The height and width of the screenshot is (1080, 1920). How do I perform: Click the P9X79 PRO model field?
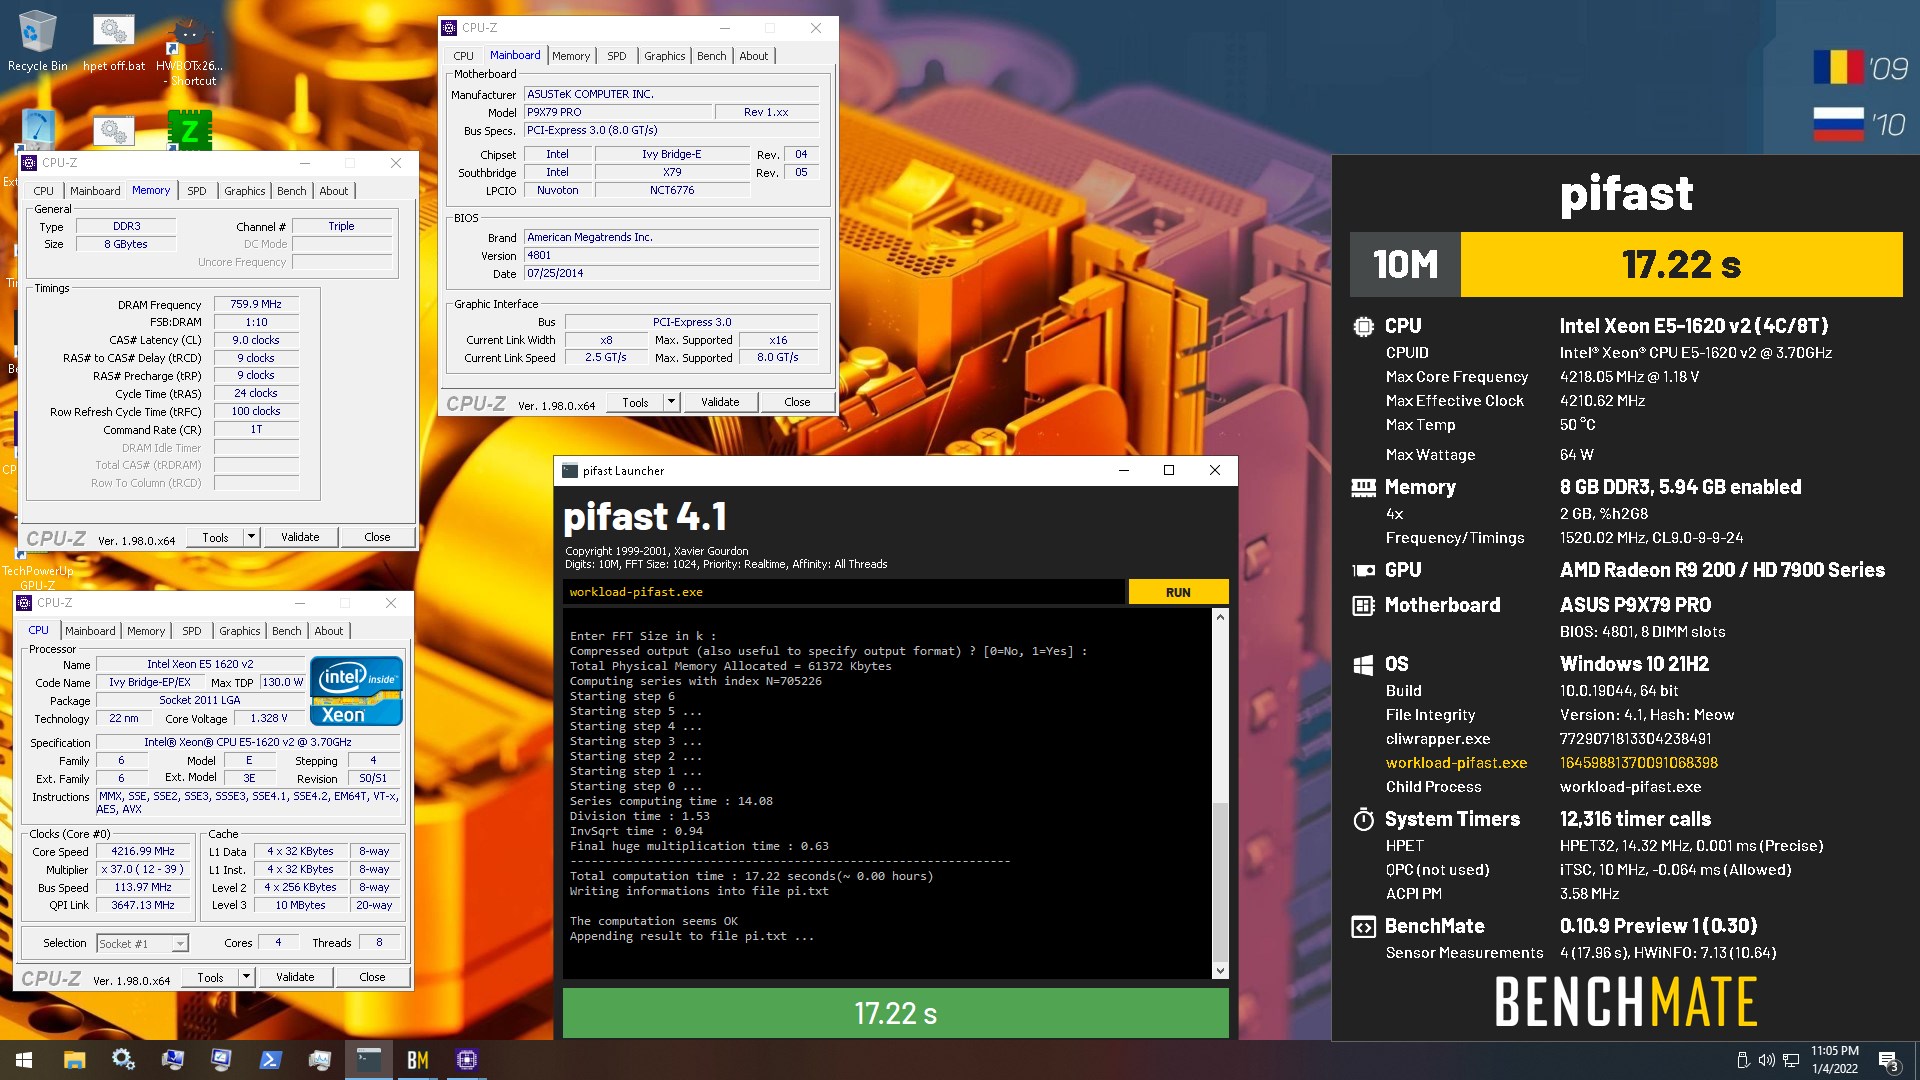point(618,112)
